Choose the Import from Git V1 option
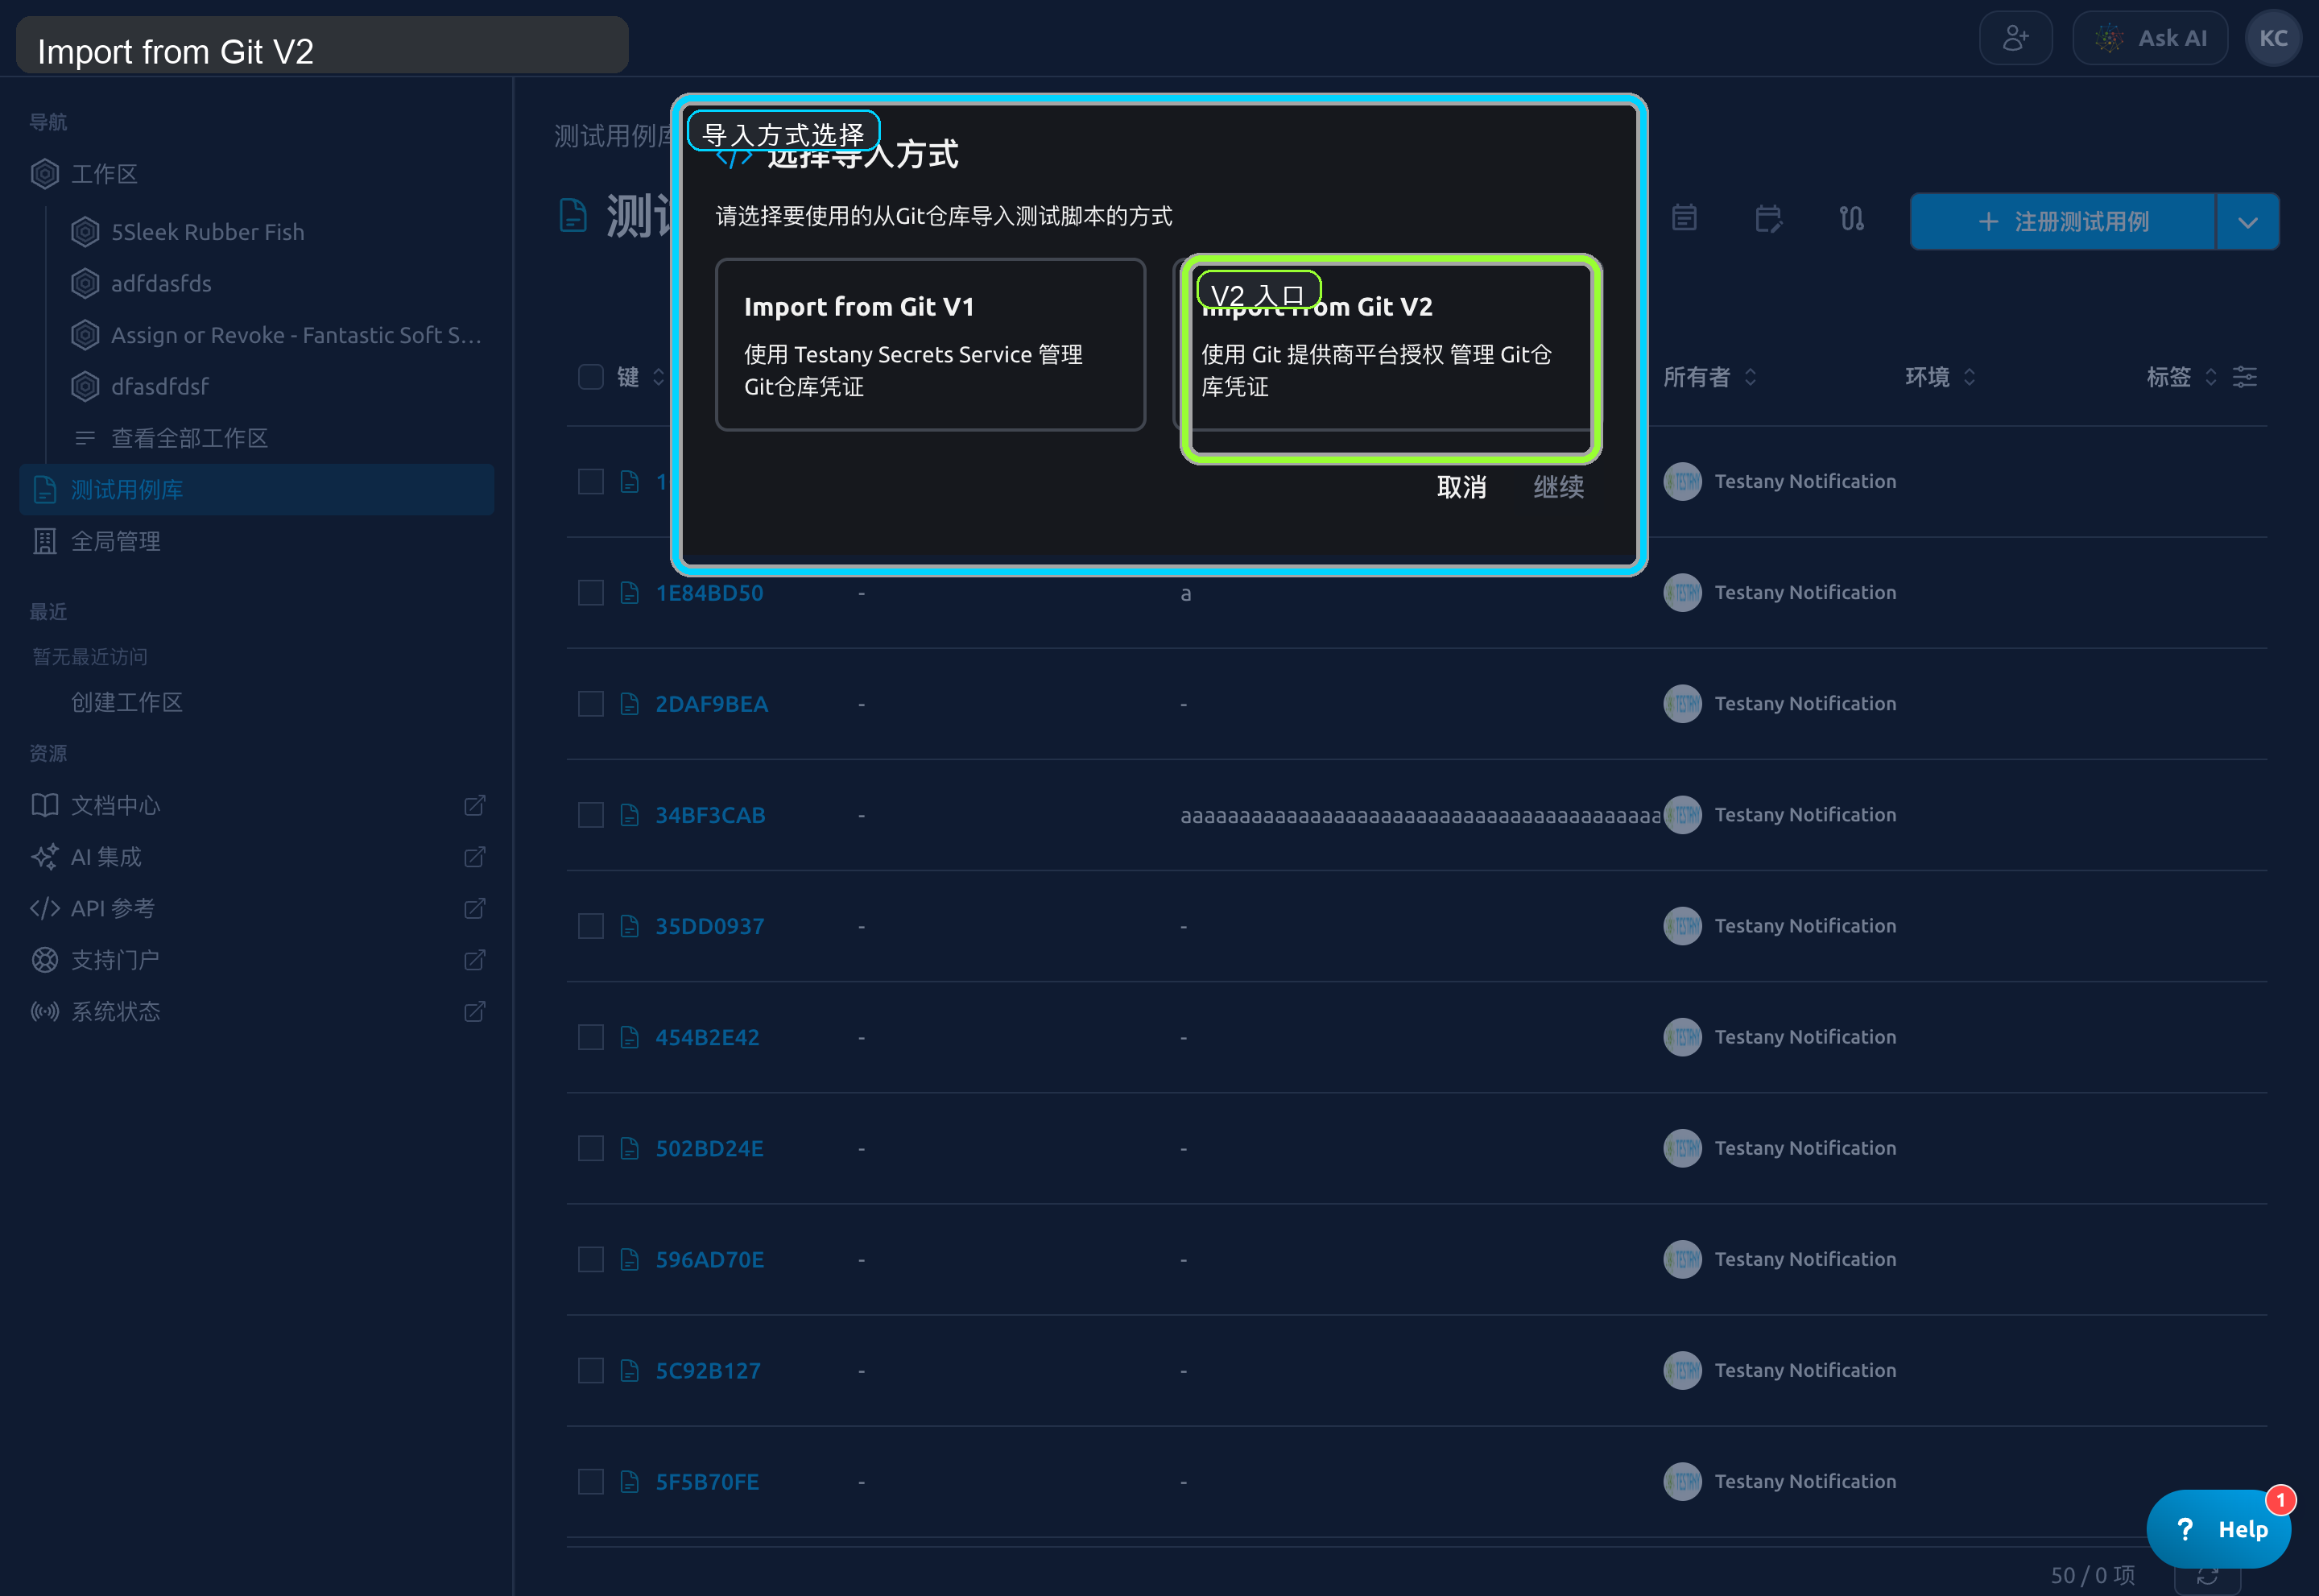Screen dimensions: 2319x1596 pyautogui.click(x=930, y=345)
